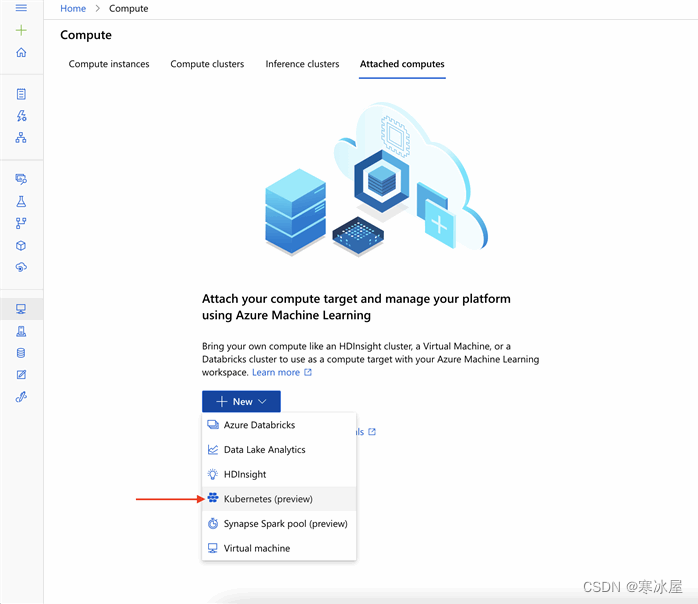Open the hamburger navigation menu

[21, 8]
